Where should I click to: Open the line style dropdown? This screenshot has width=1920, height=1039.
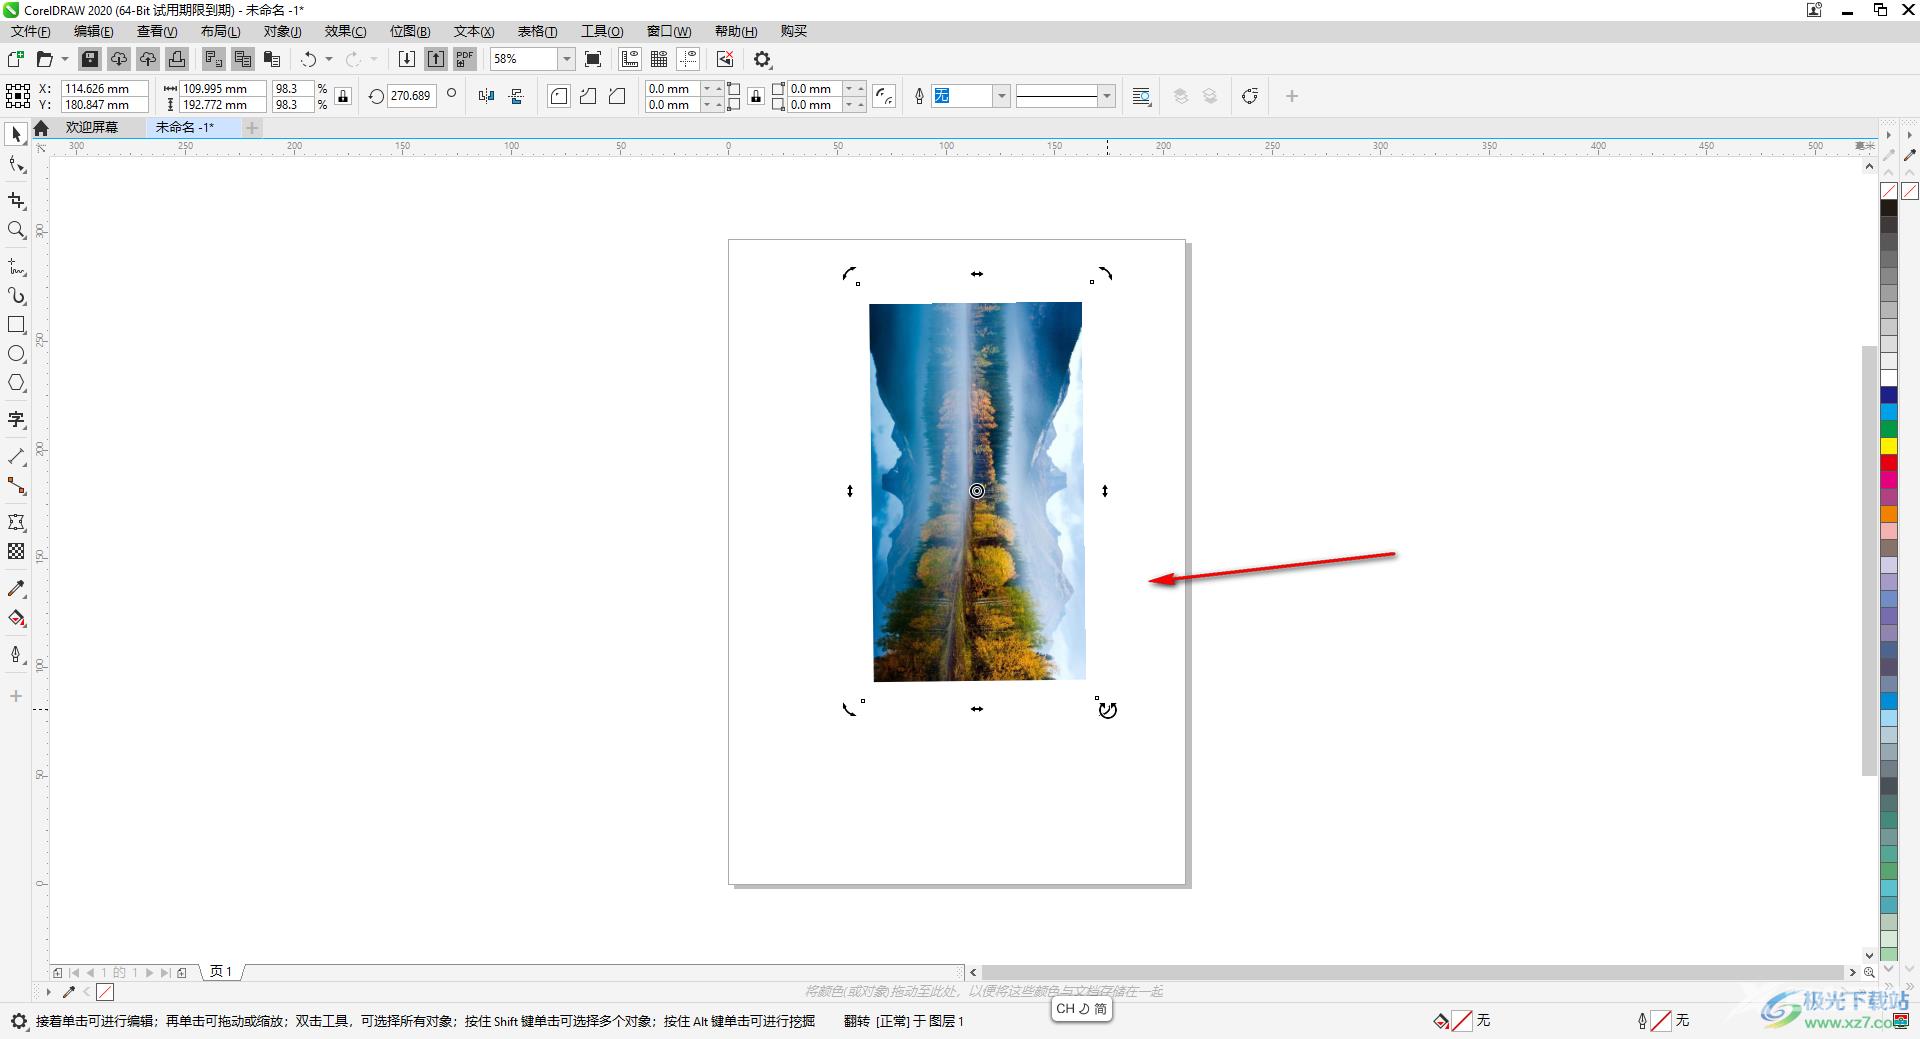[1106, 96]
